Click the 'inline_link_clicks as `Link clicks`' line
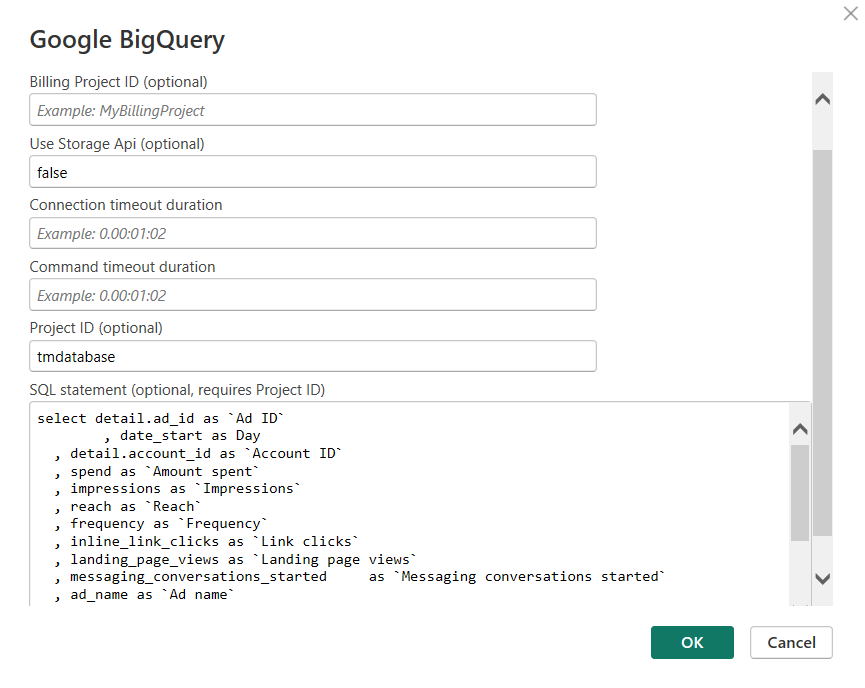 (206, 542)
